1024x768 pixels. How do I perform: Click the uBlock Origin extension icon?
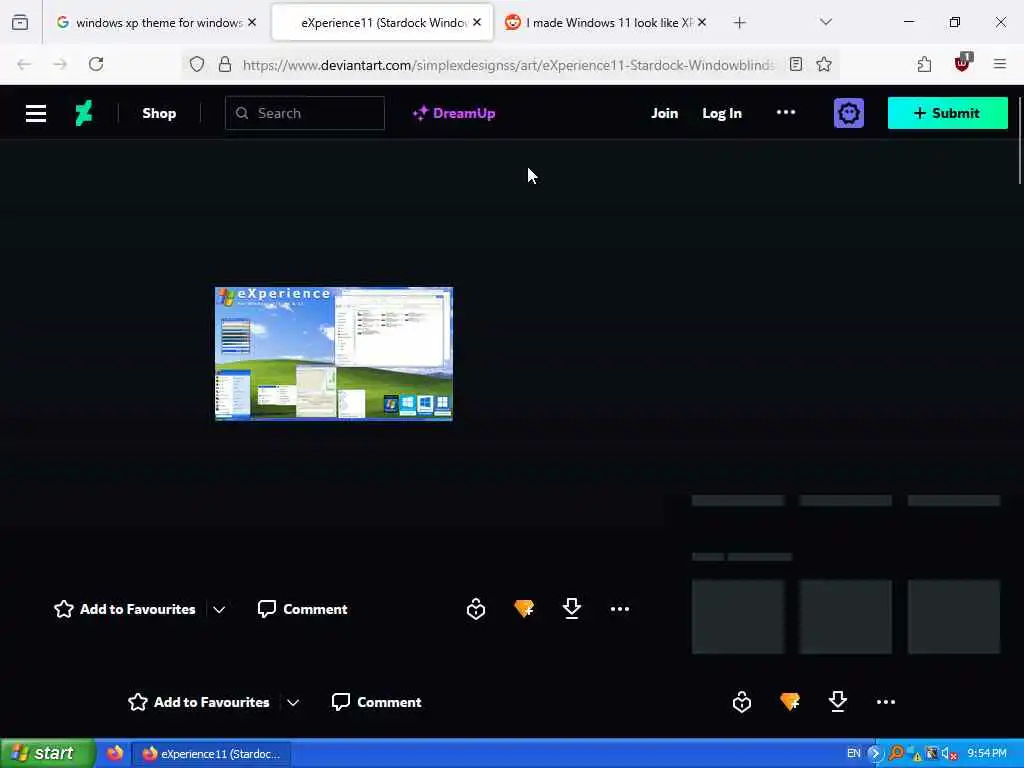(x=962, y=63)
